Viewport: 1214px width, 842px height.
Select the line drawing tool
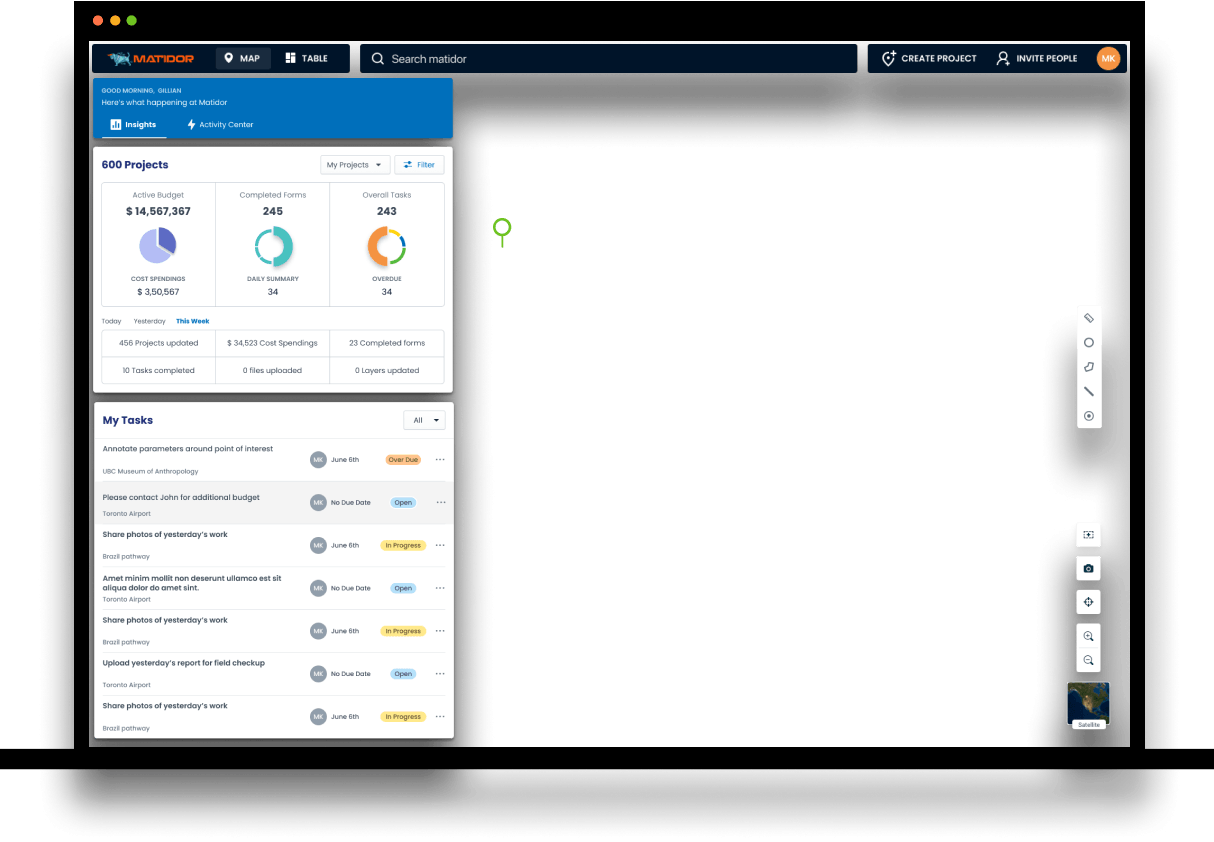pyautogui.click(x=1089, y=392)
